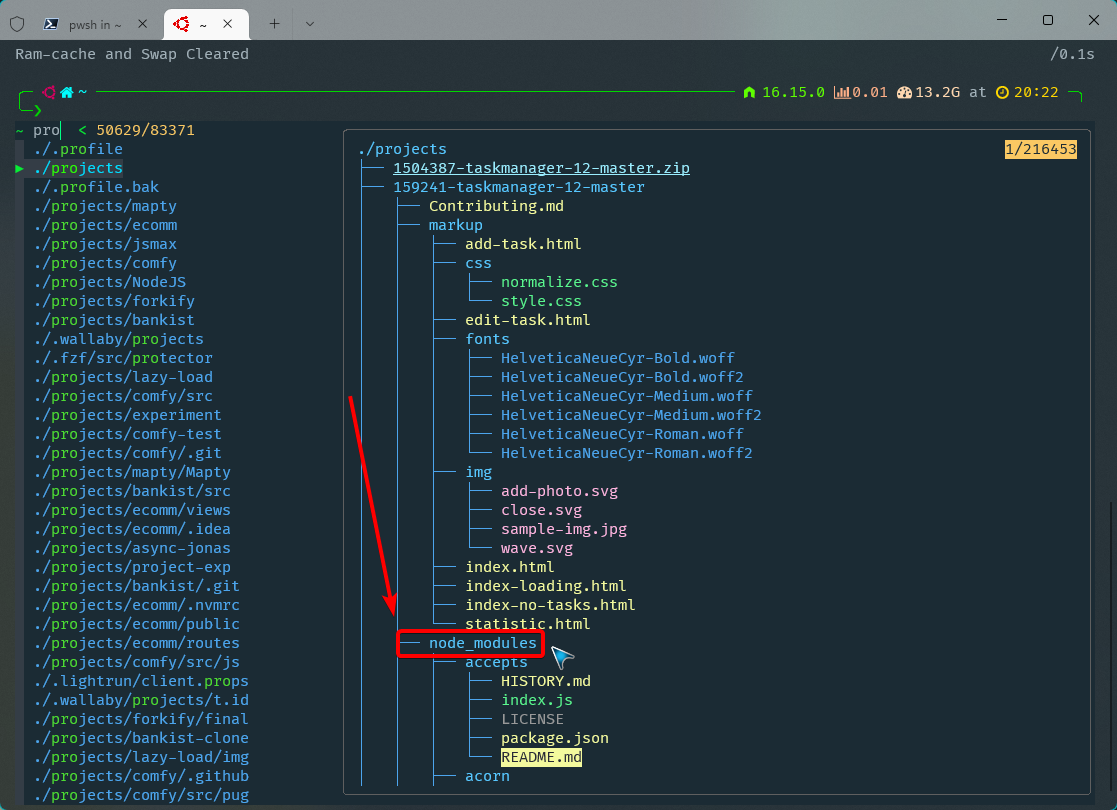Click the Node.js version icon showing 16.15.0
1117x810 pixels.
pyautogui.click(x=749, y=92)
